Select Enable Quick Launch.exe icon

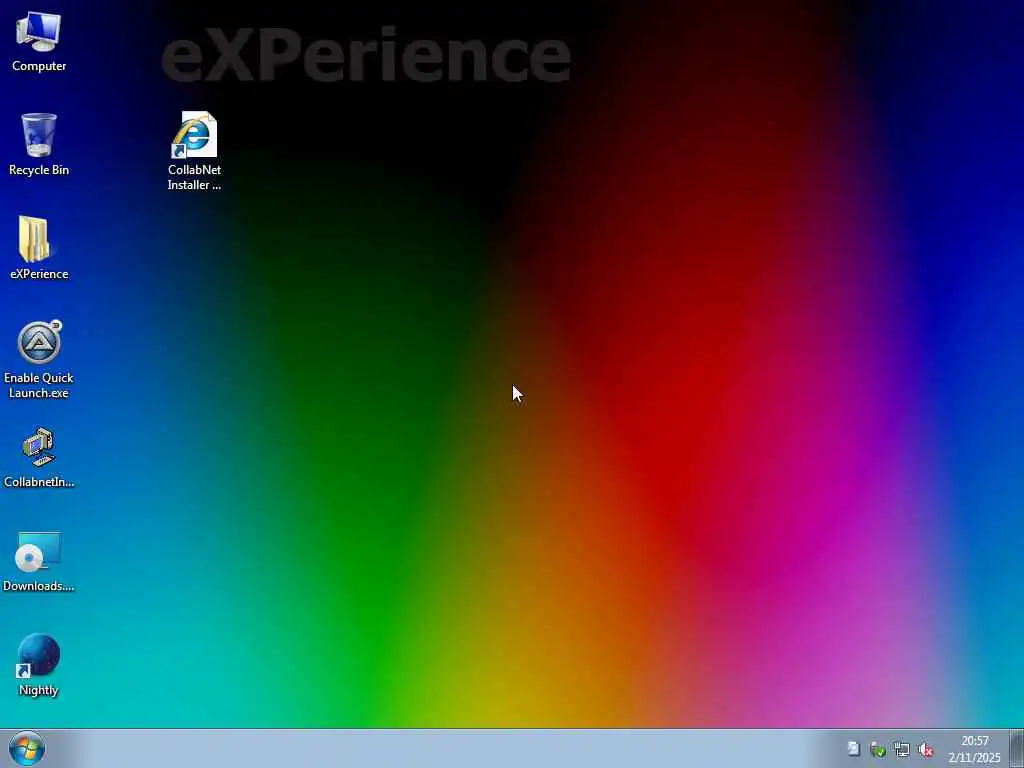[x=39, y=359]
